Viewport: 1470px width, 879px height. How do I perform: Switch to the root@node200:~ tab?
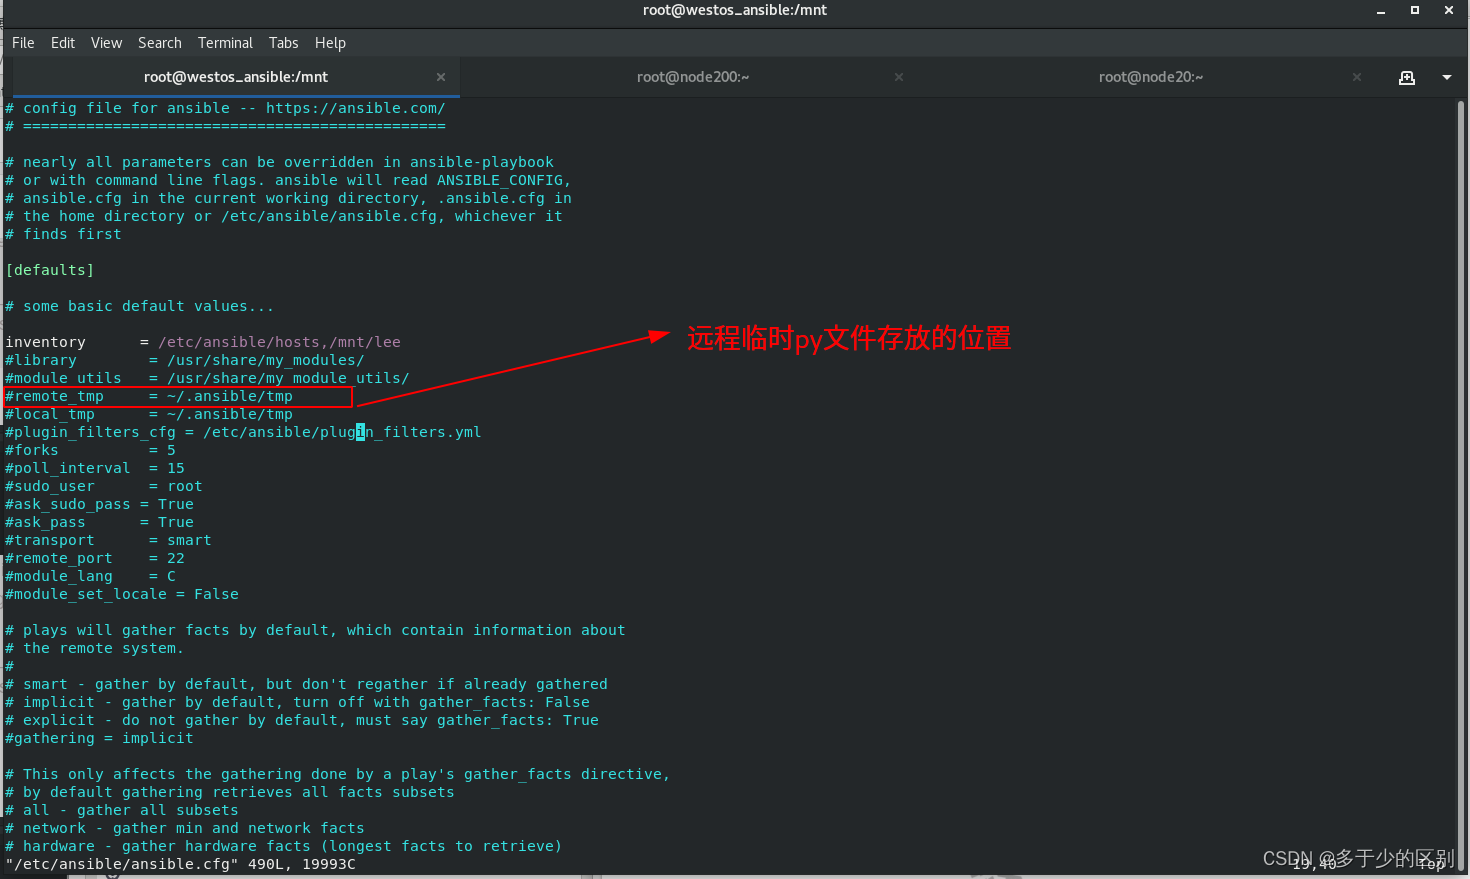pyautogui.click(x=692, y=77)
